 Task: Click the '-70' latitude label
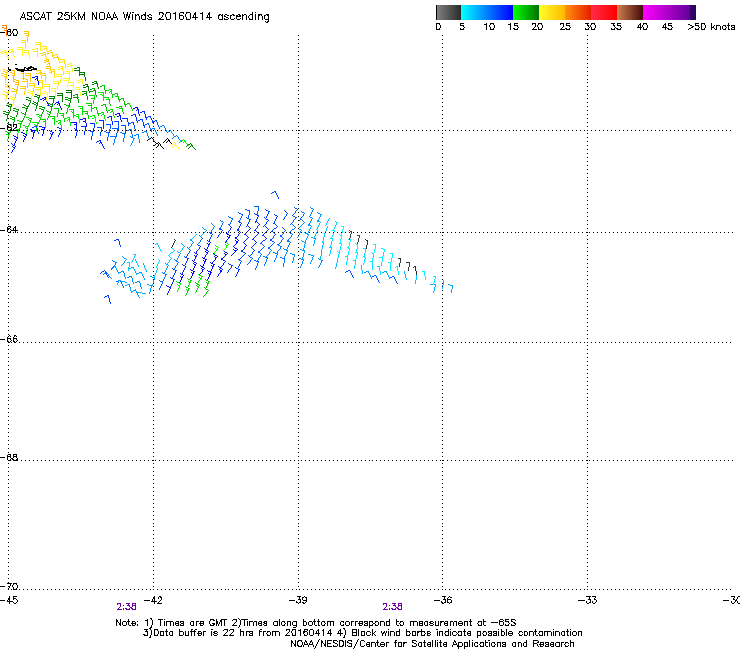[x=9, y=587]
